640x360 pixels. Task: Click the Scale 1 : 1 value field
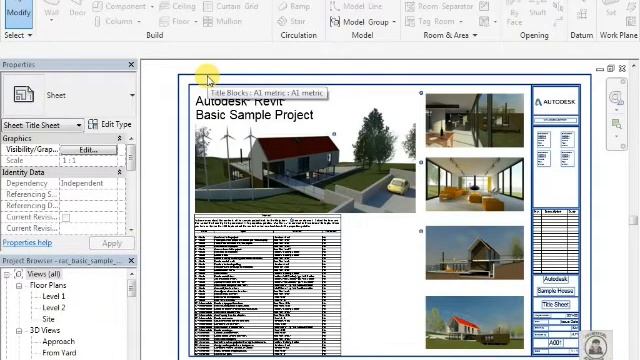coord(89,161)
